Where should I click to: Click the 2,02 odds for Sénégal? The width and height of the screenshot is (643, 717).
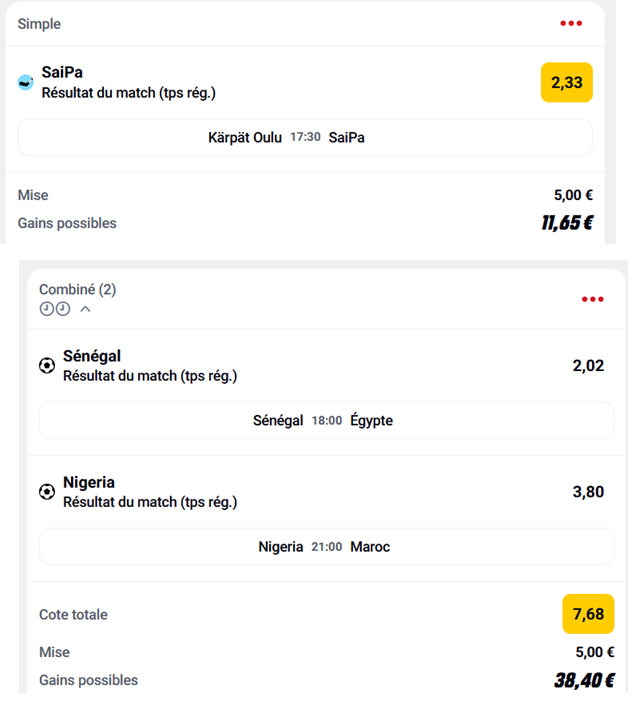tap(588, 365)
